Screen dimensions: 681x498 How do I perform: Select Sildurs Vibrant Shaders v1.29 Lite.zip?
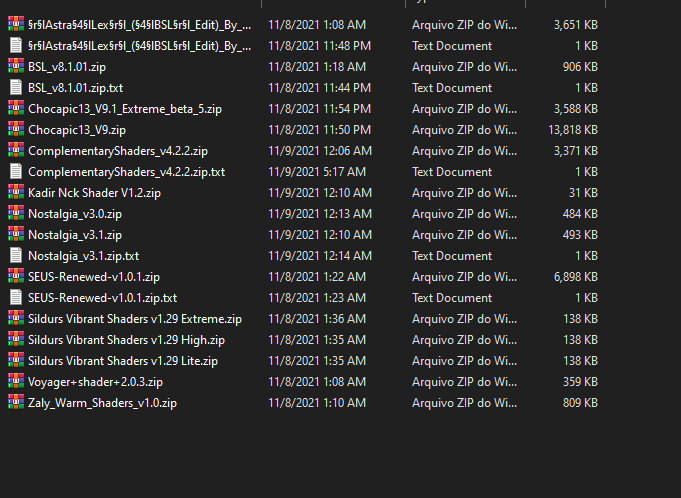(x=123, y=361)
